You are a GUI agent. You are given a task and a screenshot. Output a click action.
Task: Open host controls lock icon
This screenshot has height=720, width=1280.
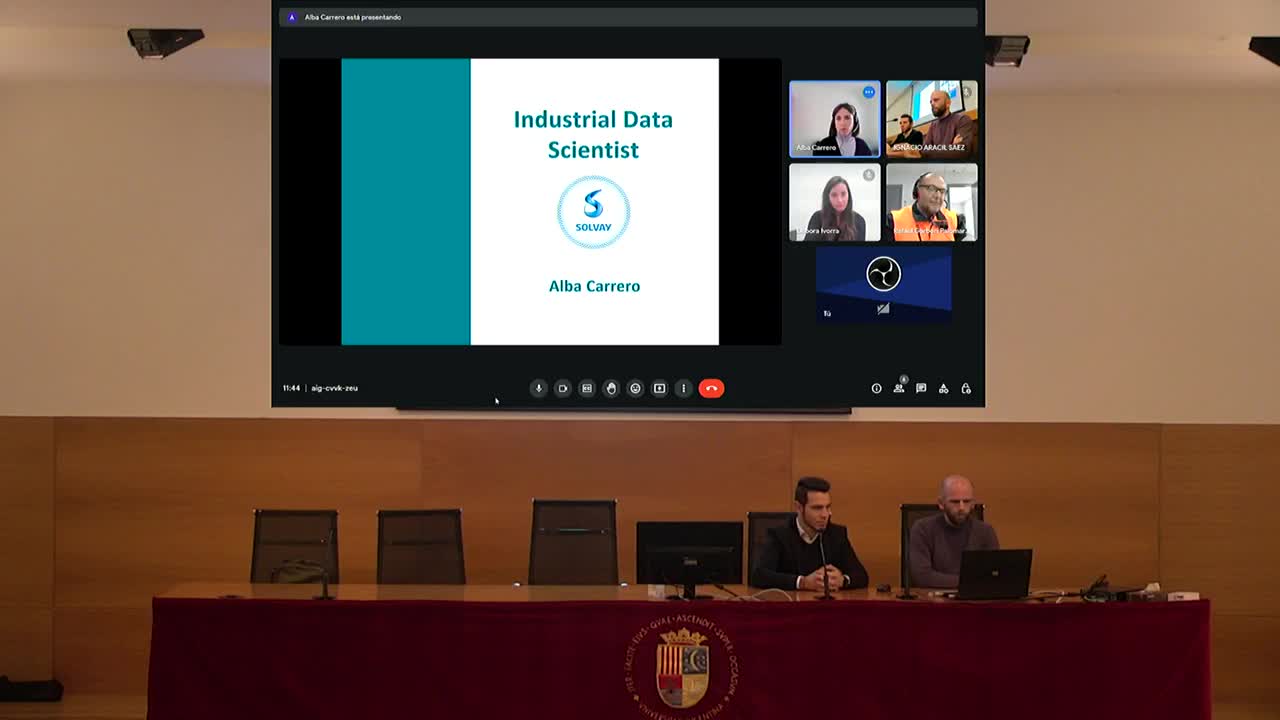(966, 388)
